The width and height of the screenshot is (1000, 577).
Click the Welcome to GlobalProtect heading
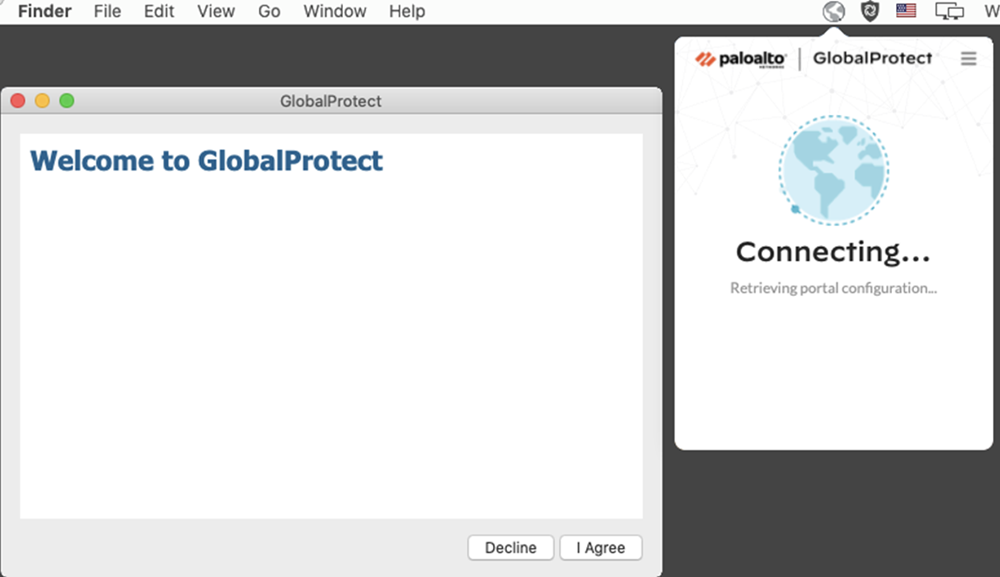(x=207, y=161)
